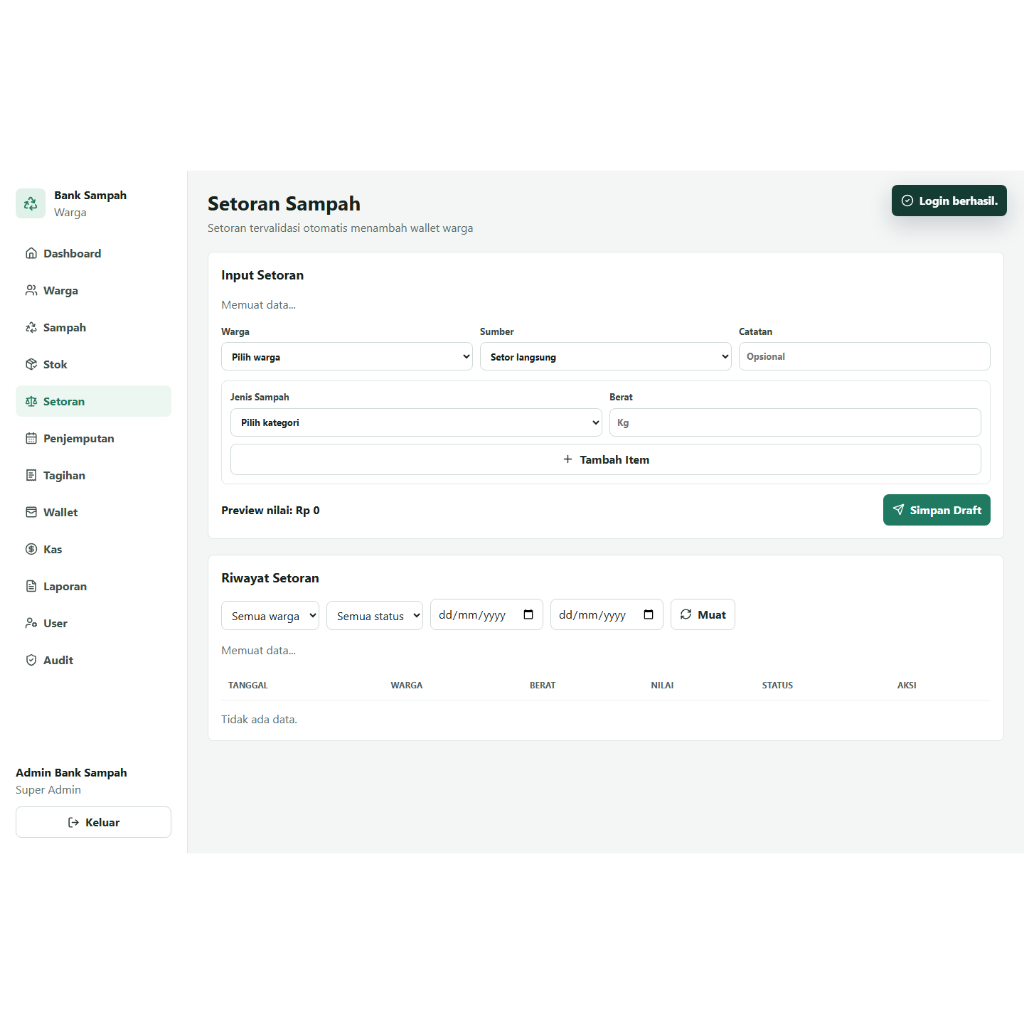Image resolution: width=1024 pixels, height=1024 pixels.
Task: Open the Semua warga filter dropdown
Action: [270, 615]
